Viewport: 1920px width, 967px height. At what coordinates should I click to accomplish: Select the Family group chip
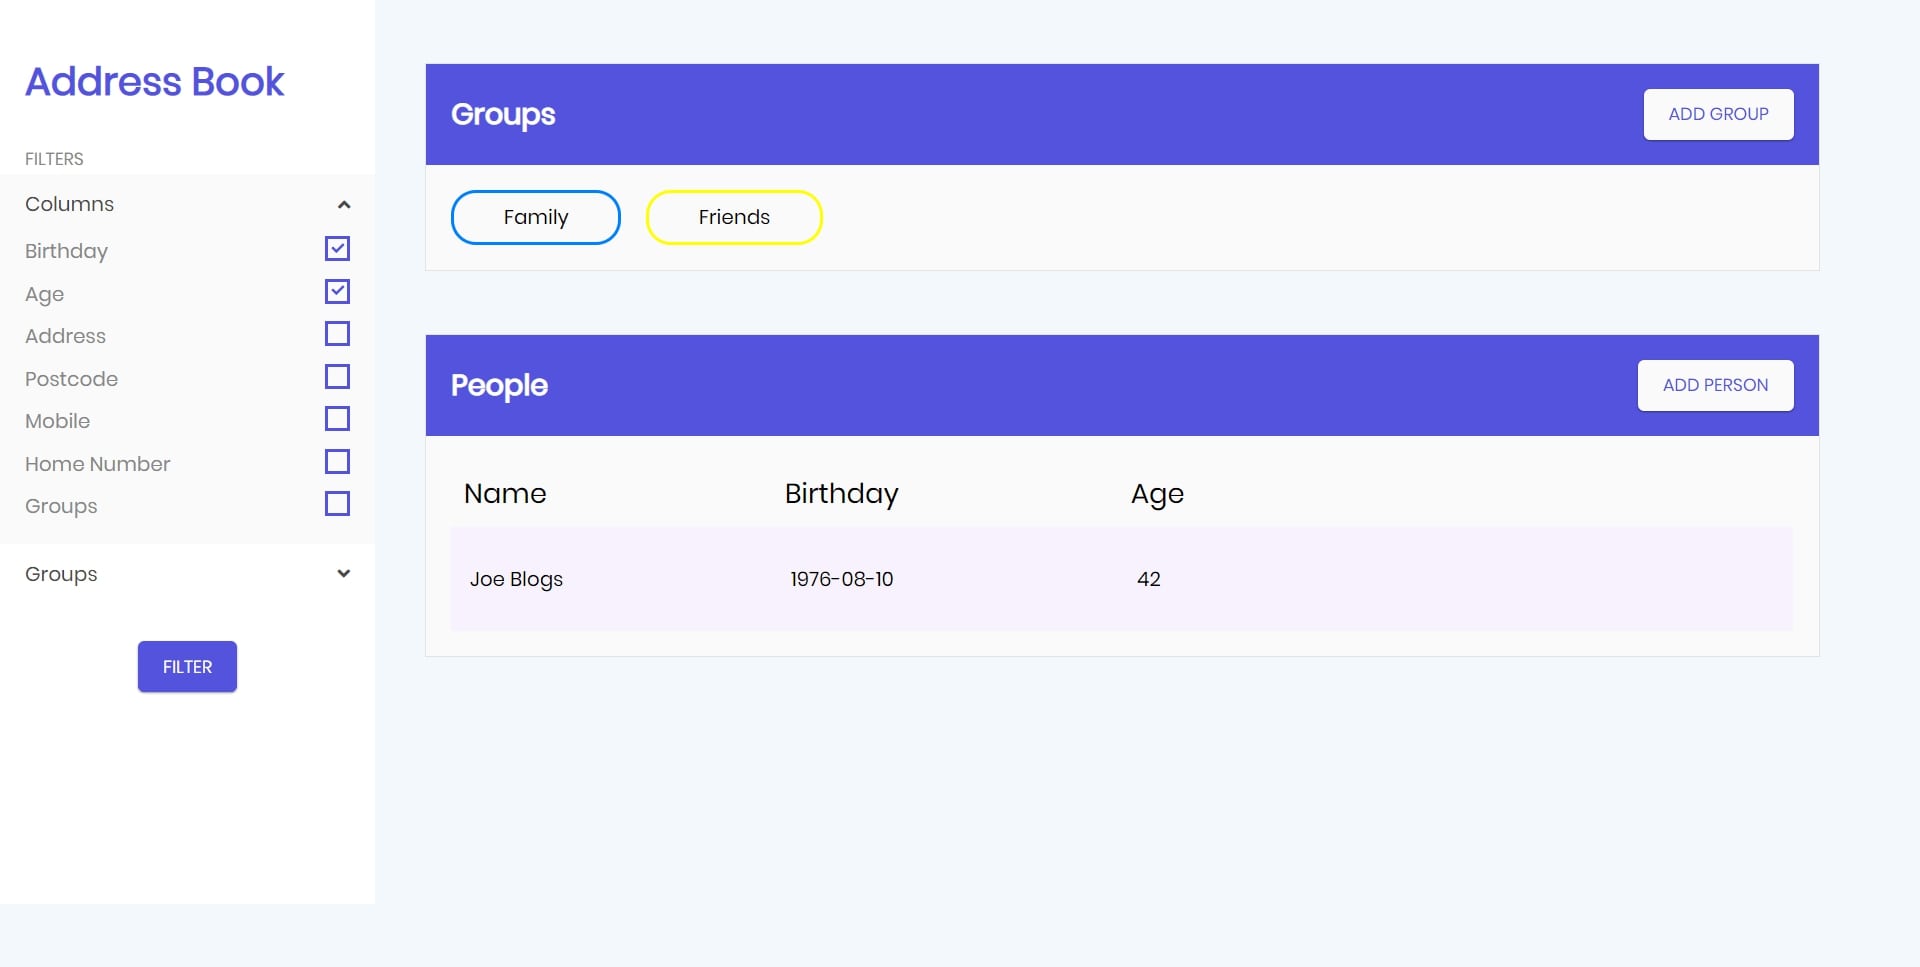pyautogui.click(x=535, y=218)
